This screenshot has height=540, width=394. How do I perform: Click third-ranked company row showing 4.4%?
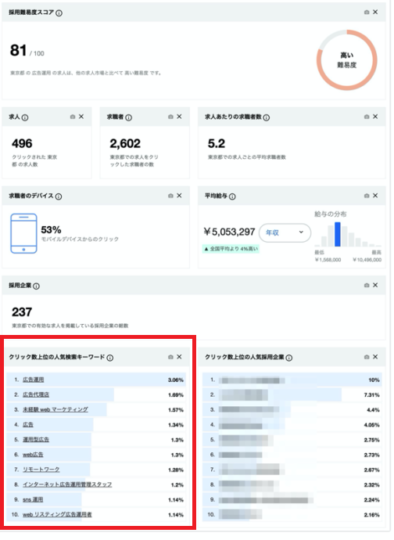pyautogui.click(x=292, y=410)
